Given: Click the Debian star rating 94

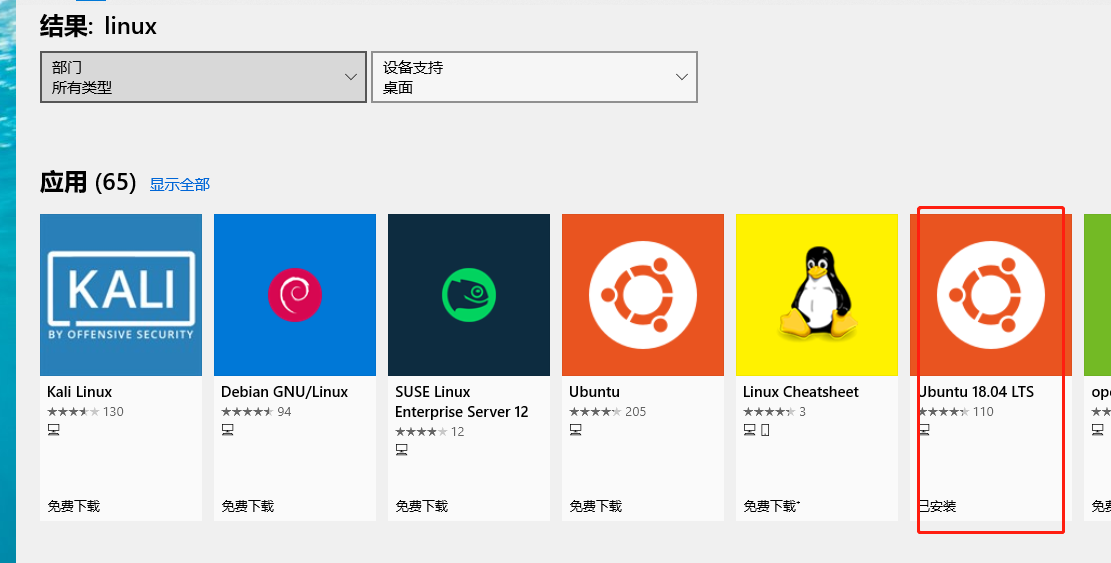Looking at the screenshot, I should 256,411.
